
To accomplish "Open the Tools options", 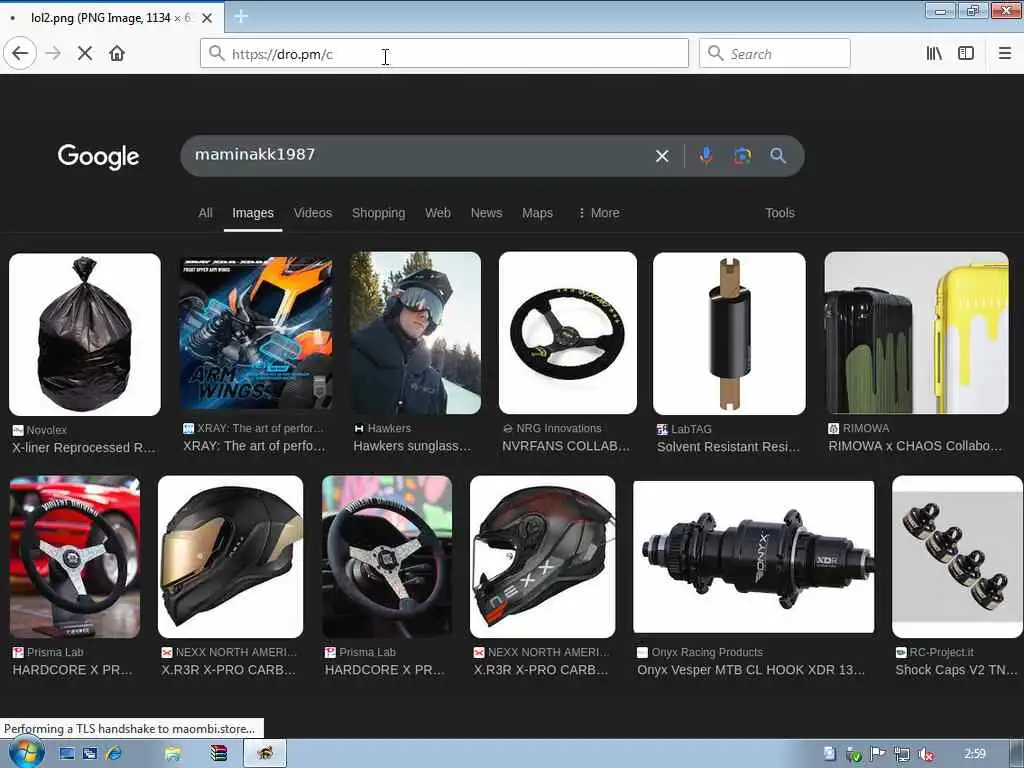I will coord(780,213).
